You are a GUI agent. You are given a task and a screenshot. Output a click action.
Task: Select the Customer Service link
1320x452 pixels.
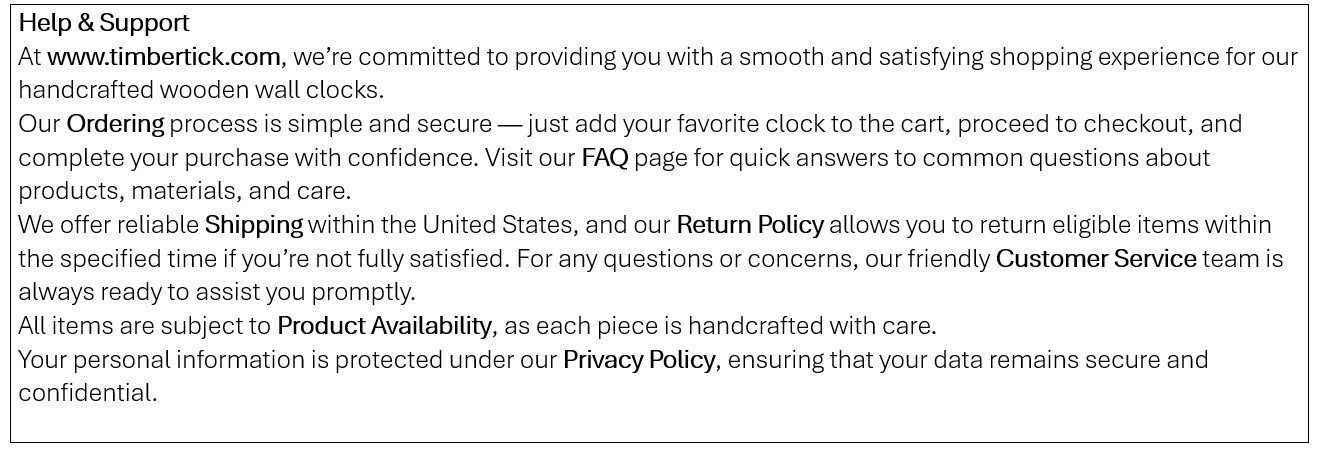pyautogui.click(x=1096, y=259)
